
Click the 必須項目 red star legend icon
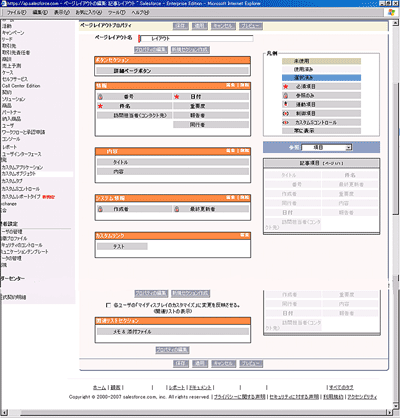tap(286, 87)
